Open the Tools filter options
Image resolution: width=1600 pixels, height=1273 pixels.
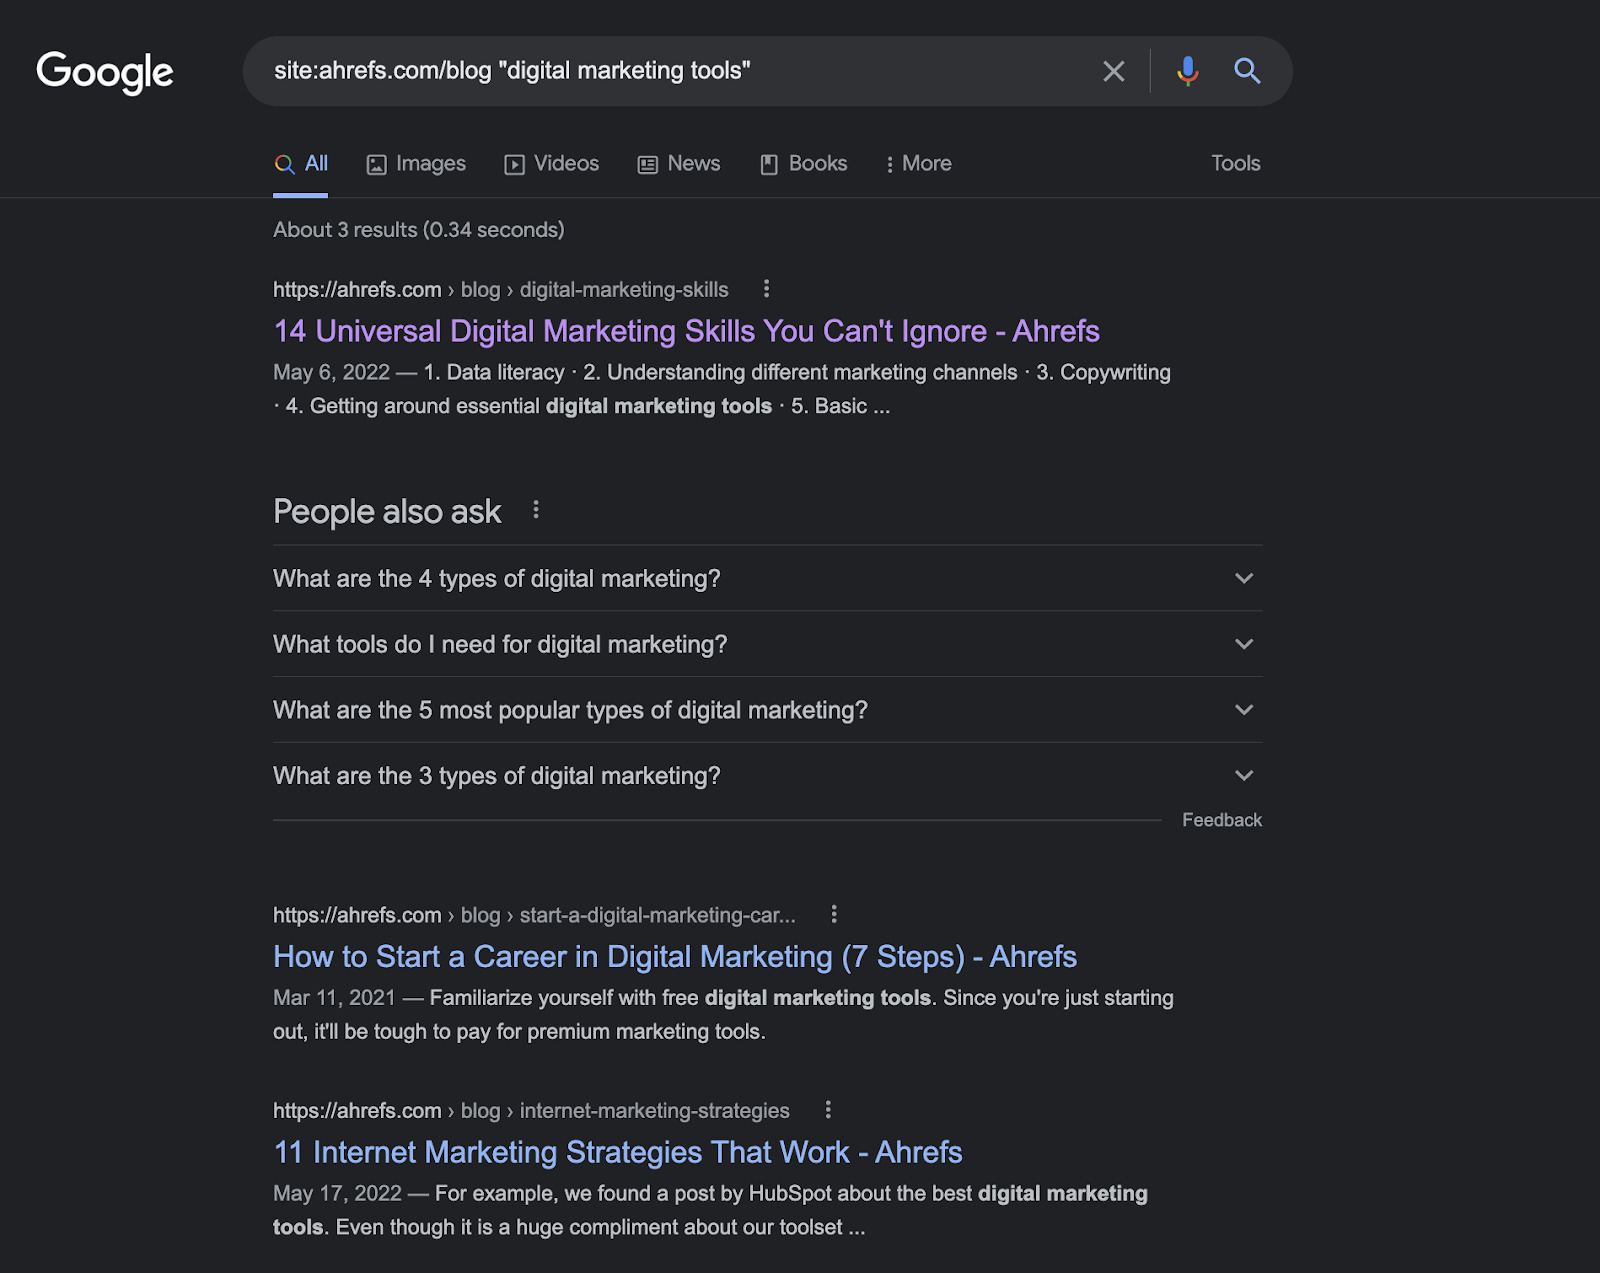(1235, 163)
